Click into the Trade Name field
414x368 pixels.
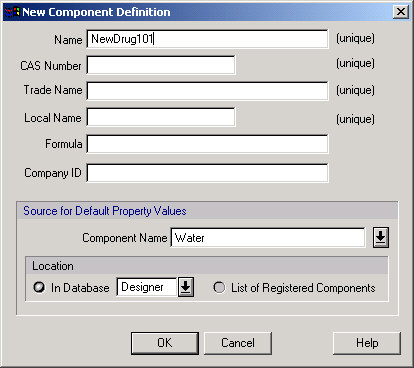207,91
